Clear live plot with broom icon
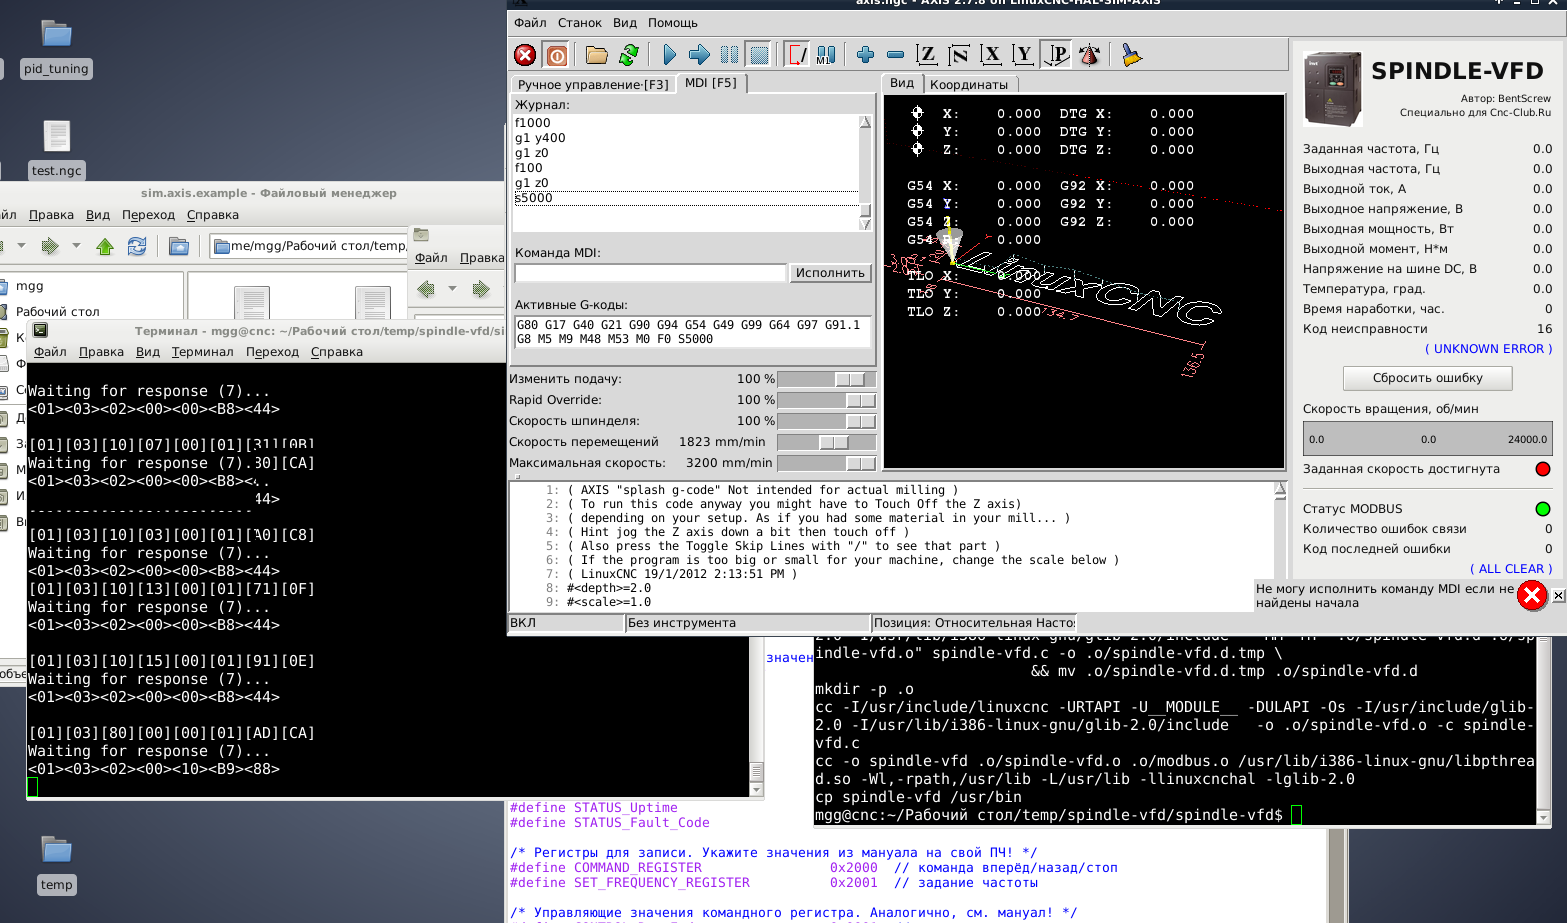The height and width of the screenshot is (923, 1567). click(x=1131, y=55)
